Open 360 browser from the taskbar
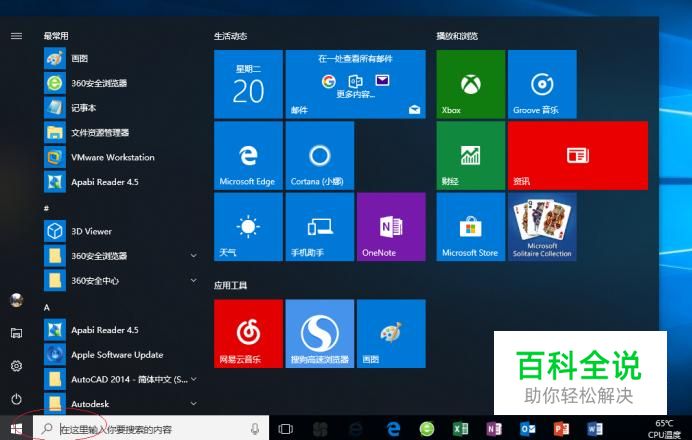The image size is (692, 440). (427, 429)
